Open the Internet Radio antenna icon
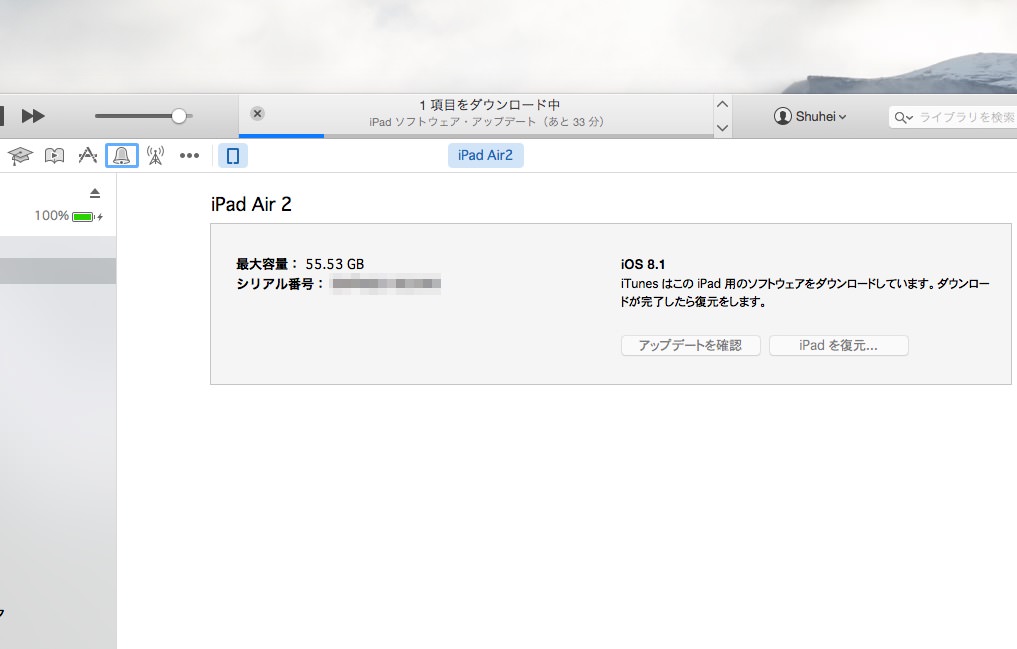Image resolution: width=1017 pixels, height=649 pixels. [x=156, y=156]
